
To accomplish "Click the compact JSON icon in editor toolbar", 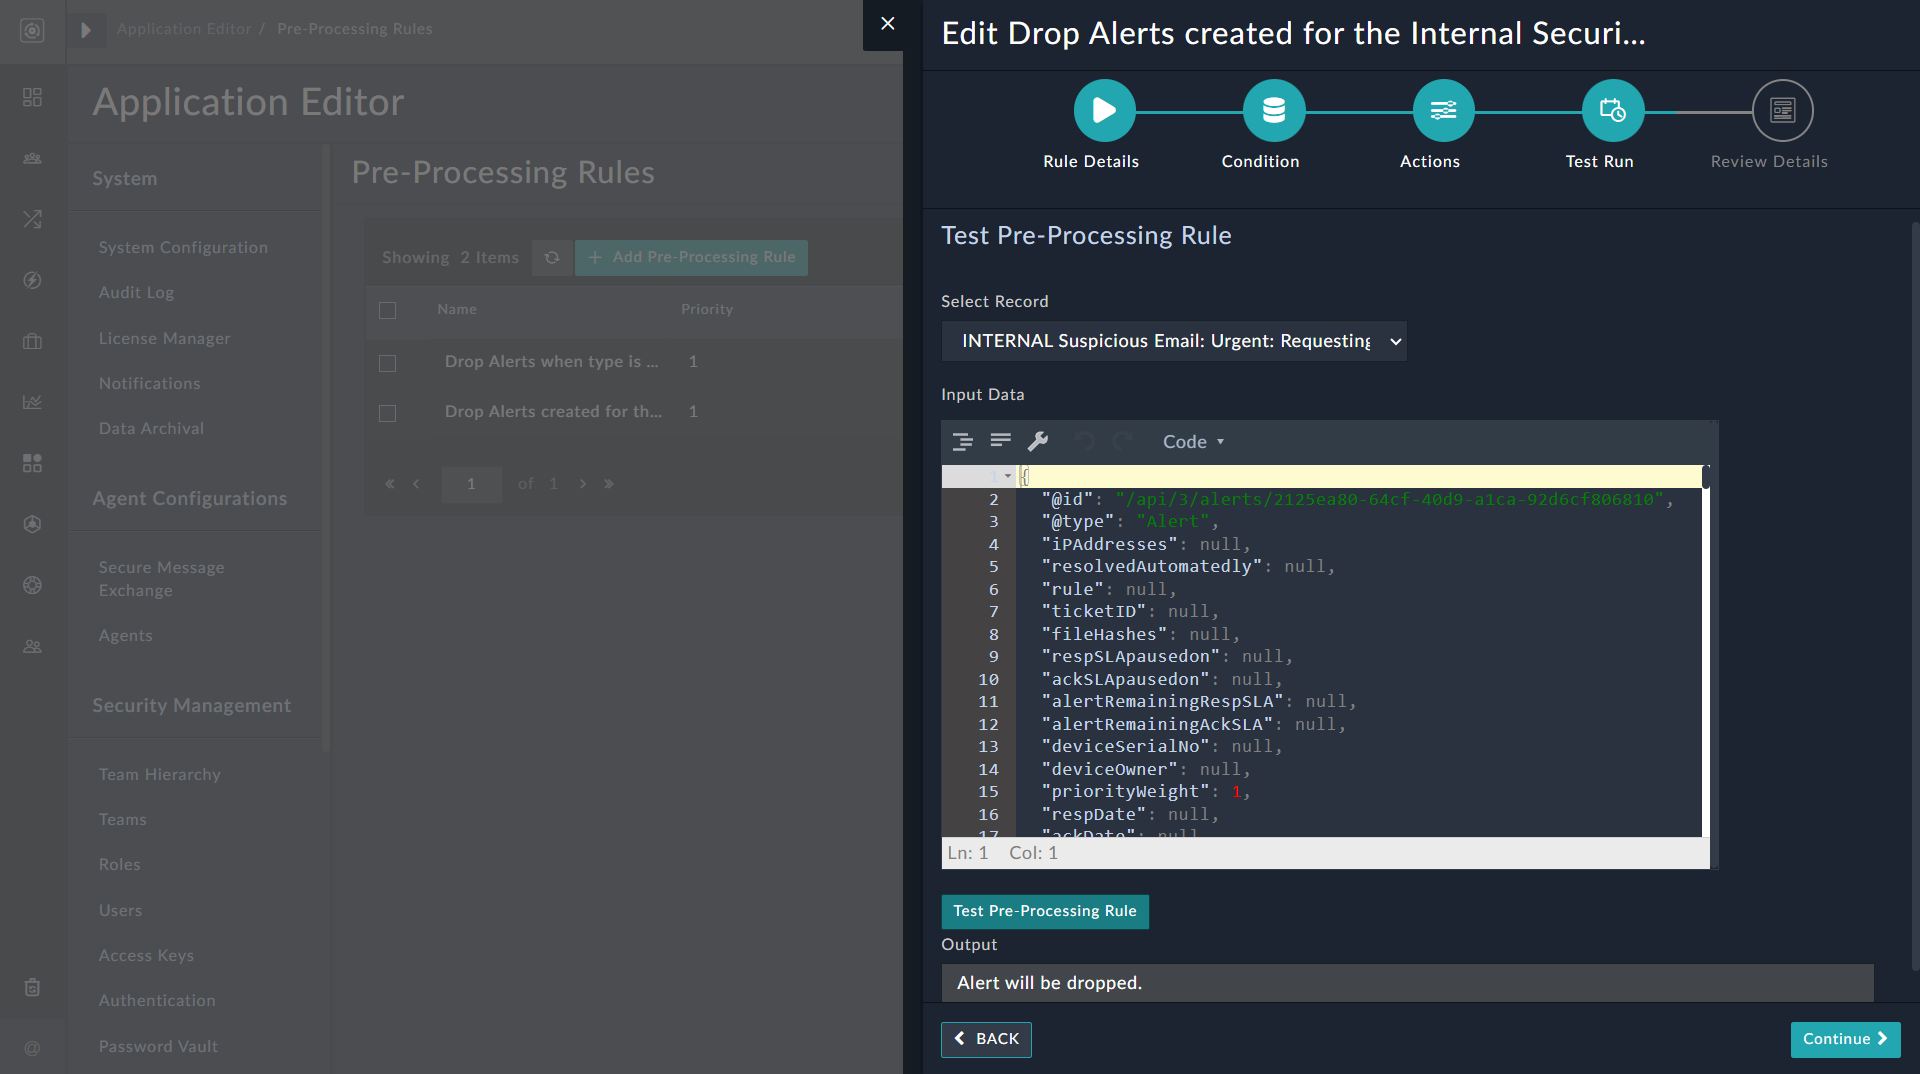I will [x=1000, y=441].
